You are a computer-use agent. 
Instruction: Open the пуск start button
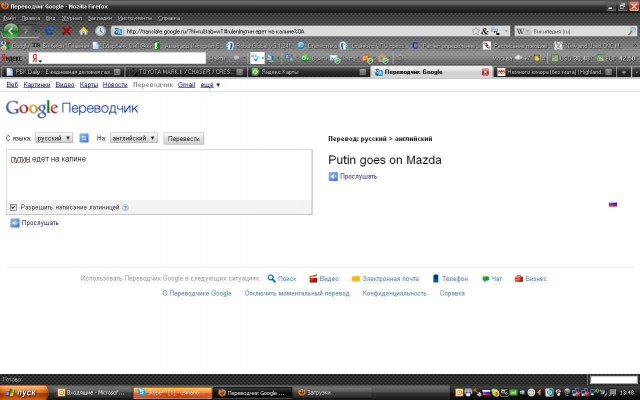[x=24, y=393]
